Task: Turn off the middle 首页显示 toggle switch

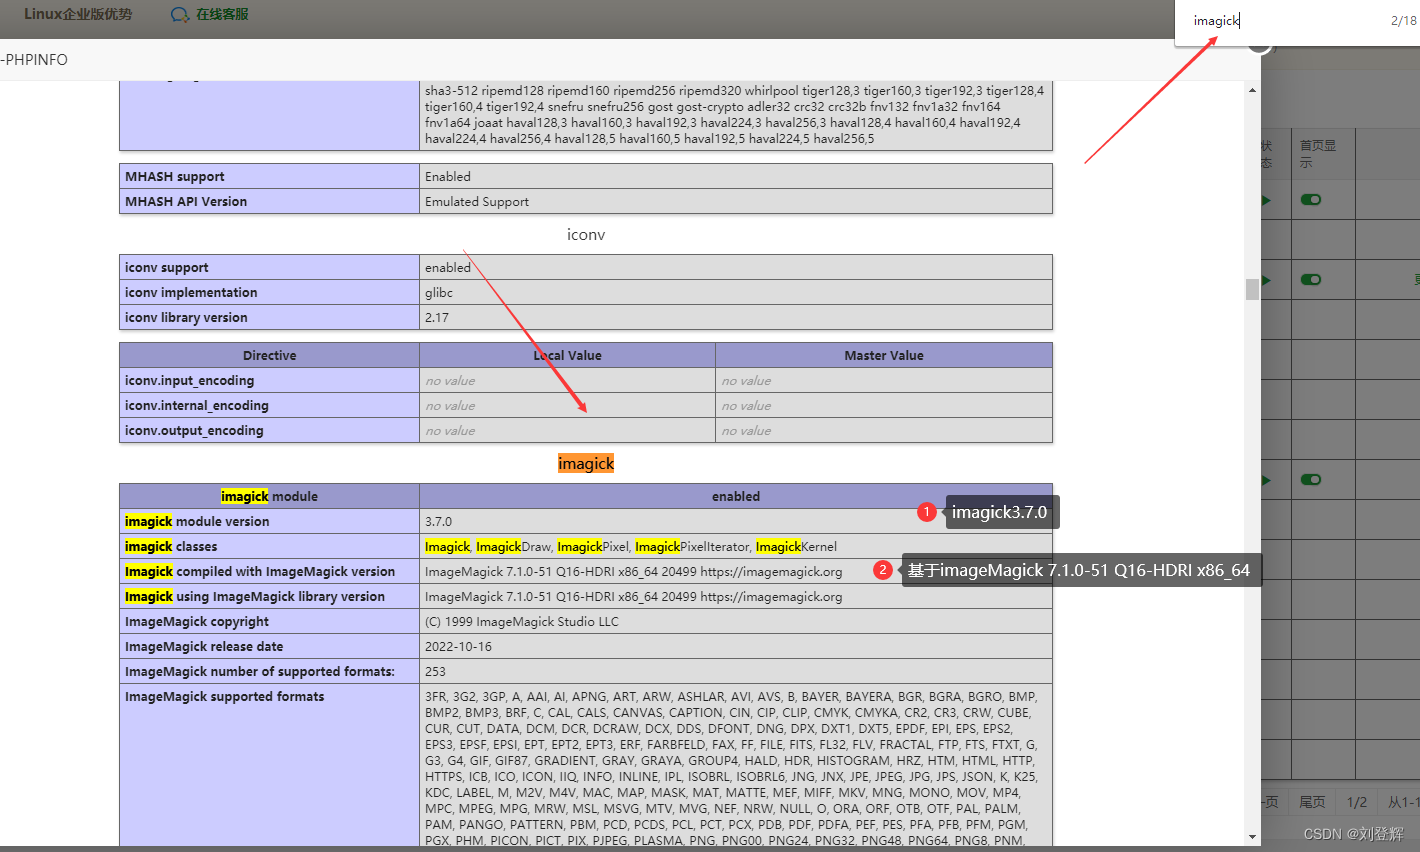Action: coord(1310,280)
